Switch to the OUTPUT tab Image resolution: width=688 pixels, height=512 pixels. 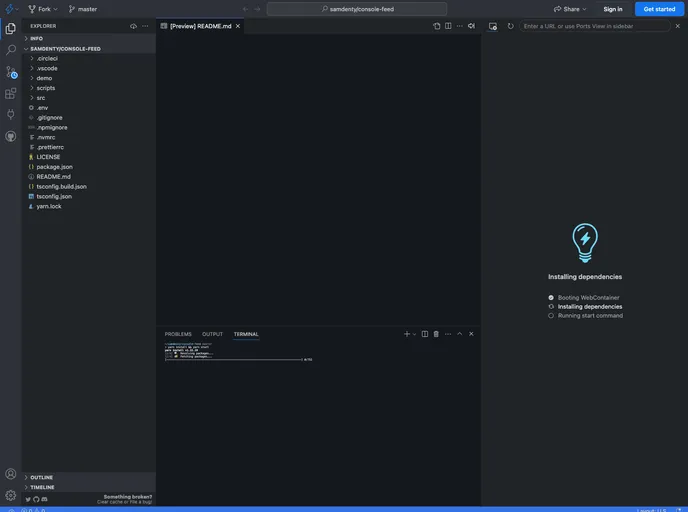point(212,334)
